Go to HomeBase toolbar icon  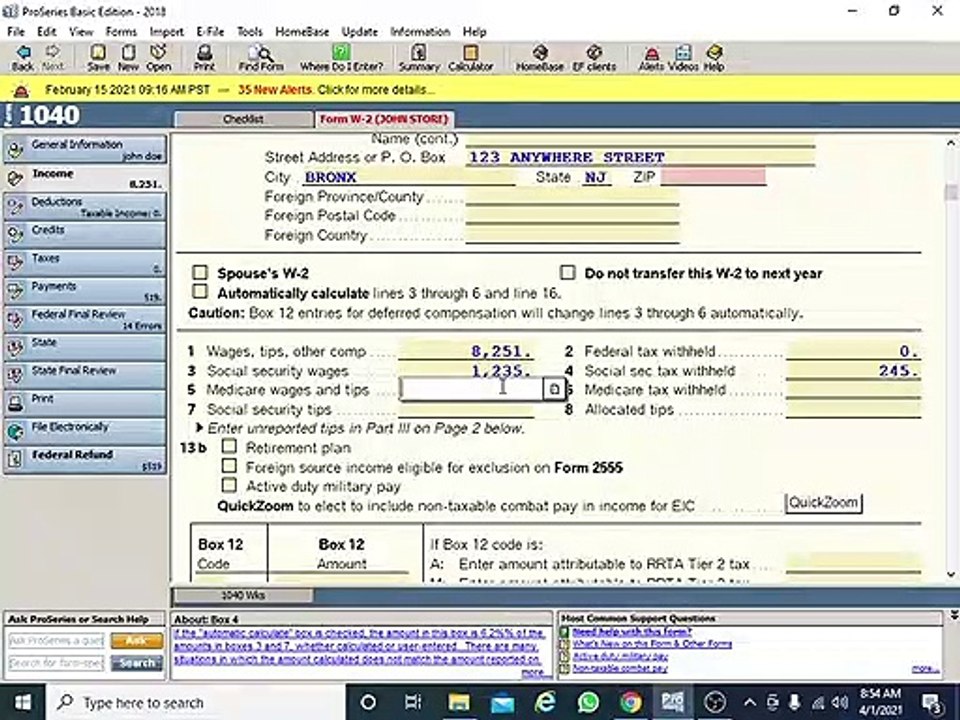[x=539, y=58]
